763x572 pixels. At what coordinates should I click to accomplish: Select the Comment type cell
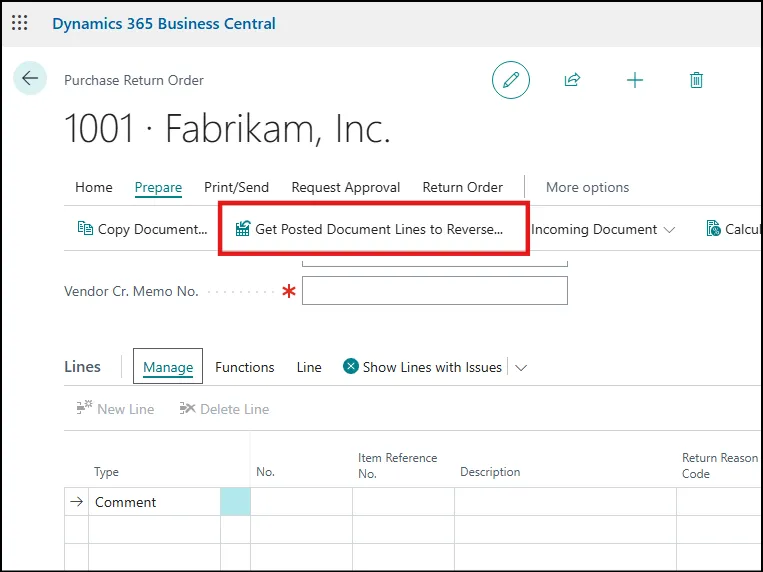tap(155, 502)
